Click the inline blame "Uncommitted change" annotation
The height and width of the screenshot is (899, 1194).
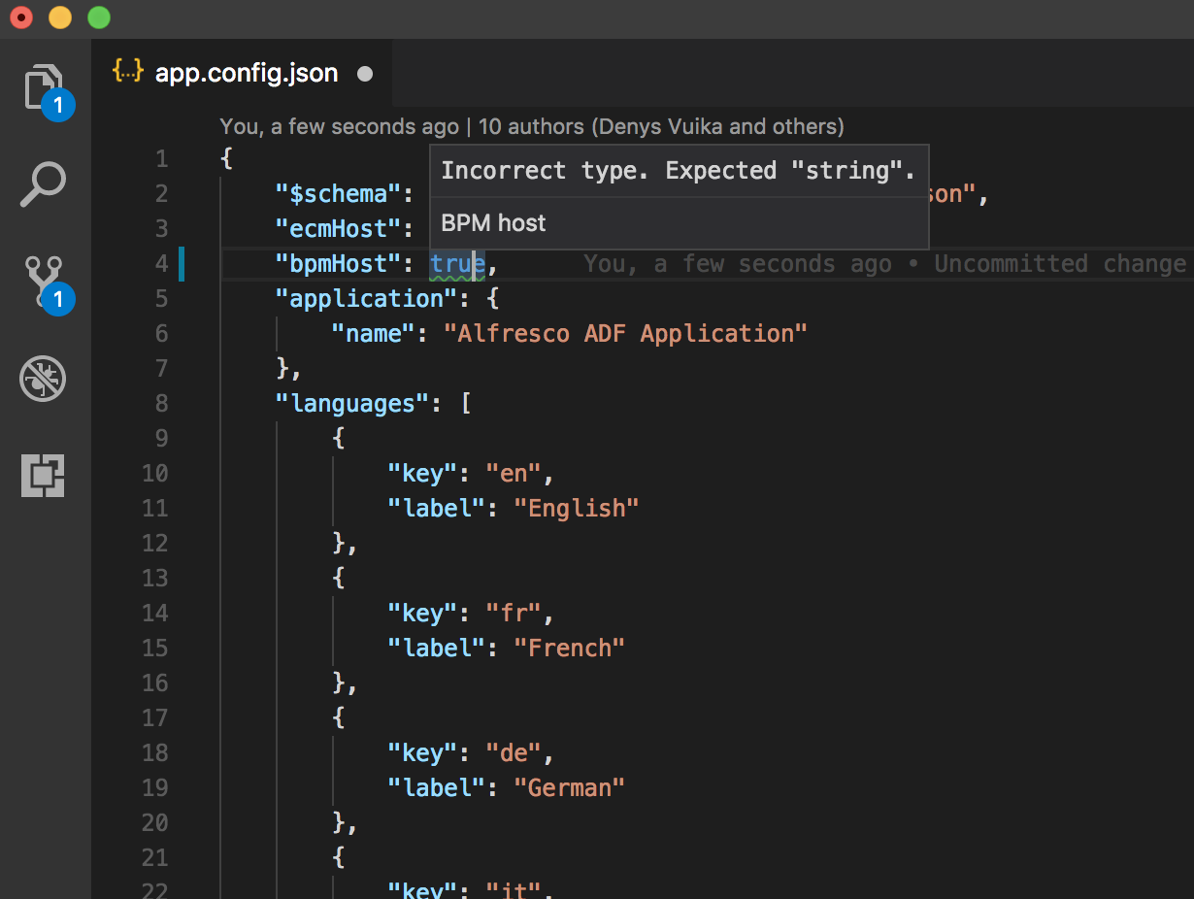[x=884, y=264]
